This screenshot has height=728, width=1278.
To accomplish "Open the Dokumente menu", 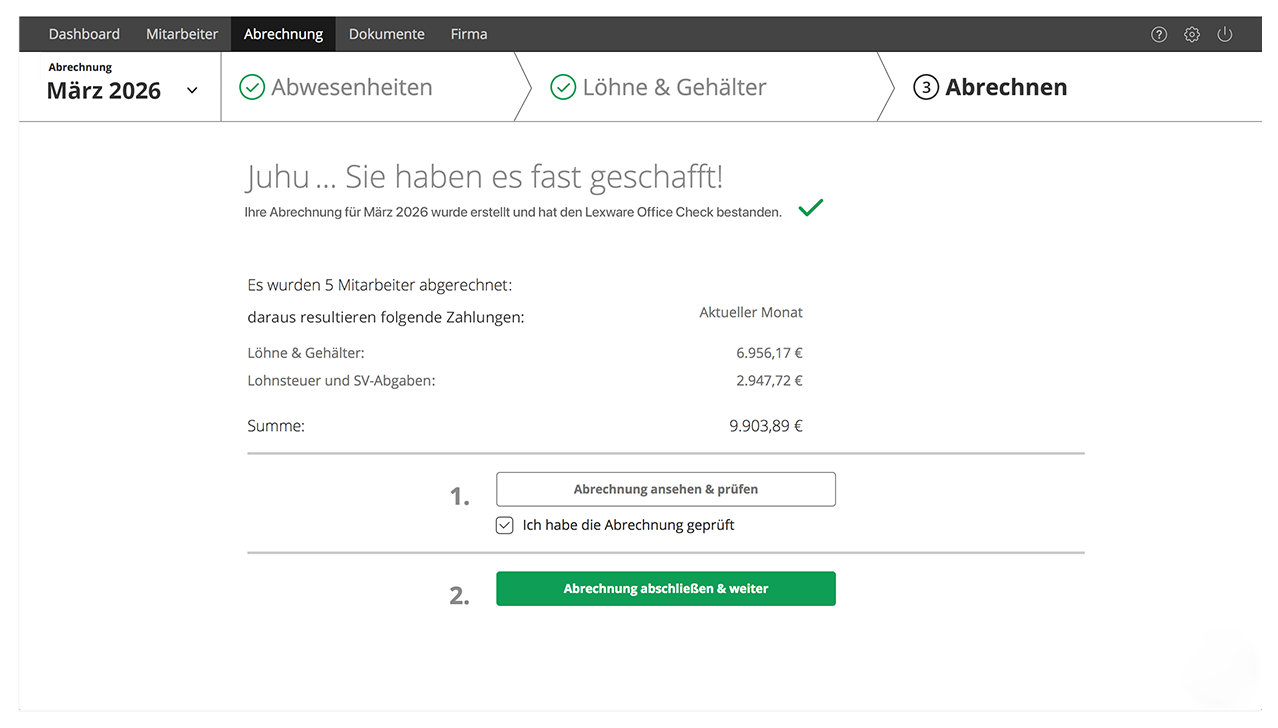I will pyautogui.click(x=386, y=34).
